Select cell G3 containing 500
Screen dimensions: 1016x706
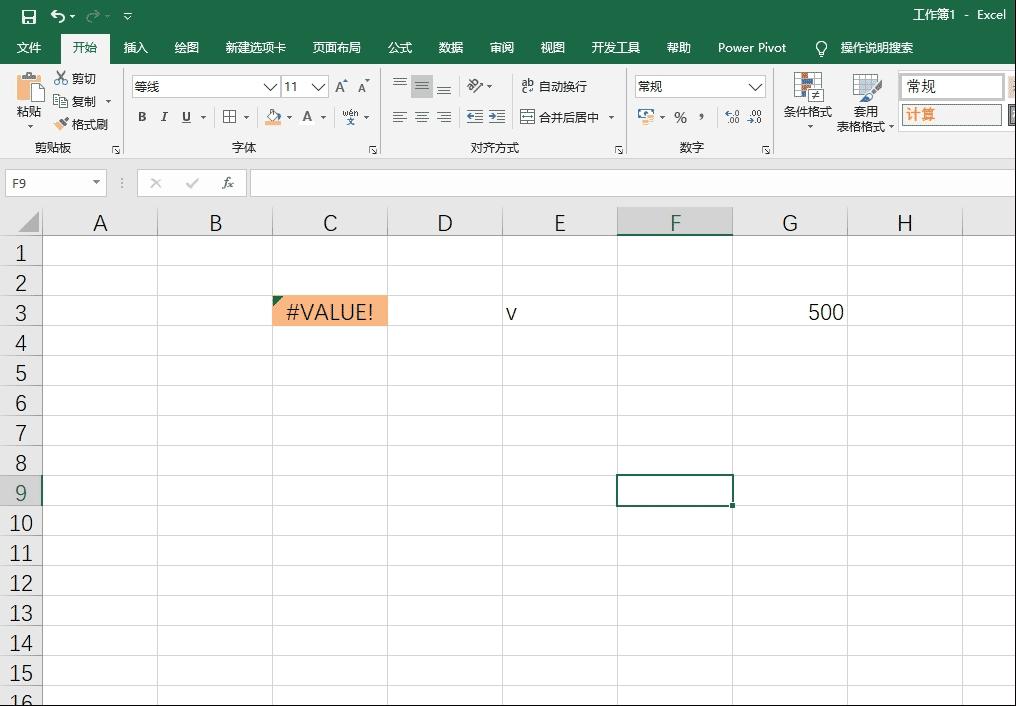click(x=790, y=312)
